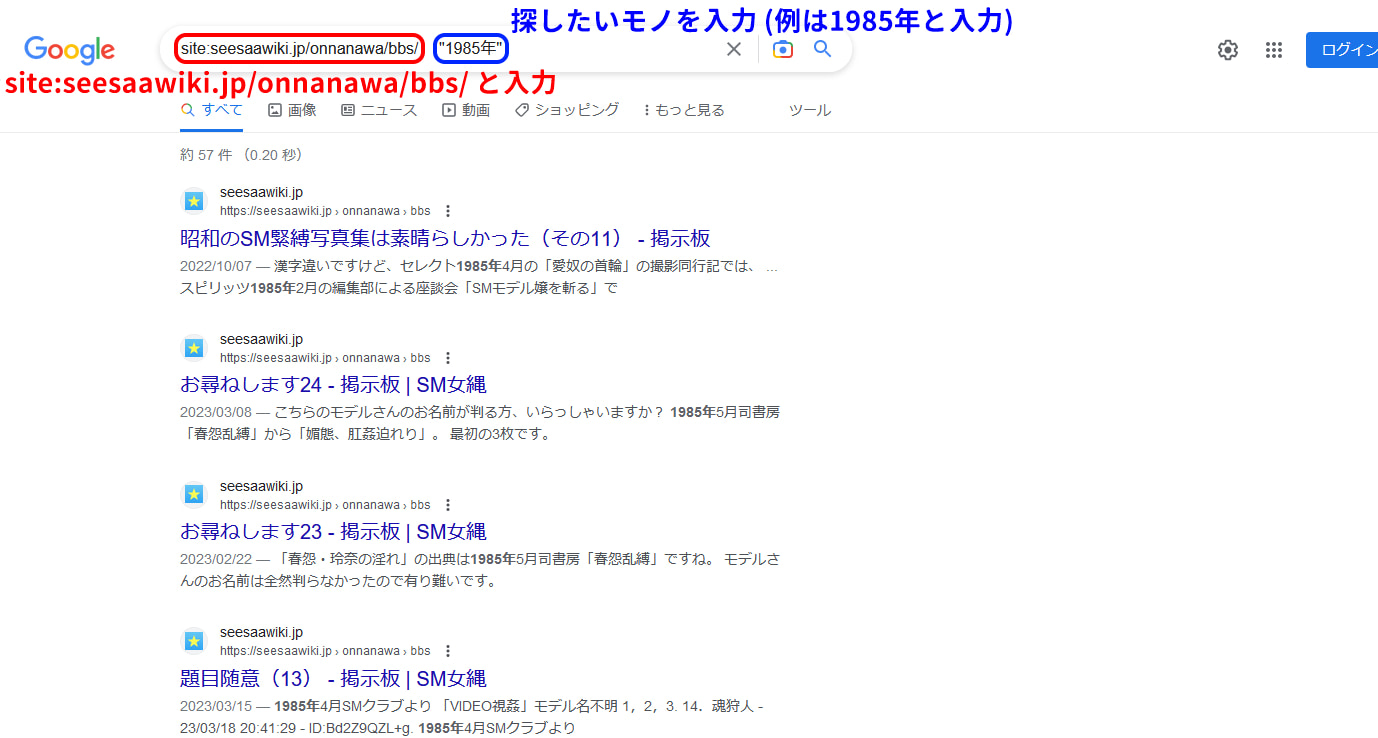Open the Google apps grid icon
This screenshot has width=1378, height=738.
click(x=1274, y=50)
